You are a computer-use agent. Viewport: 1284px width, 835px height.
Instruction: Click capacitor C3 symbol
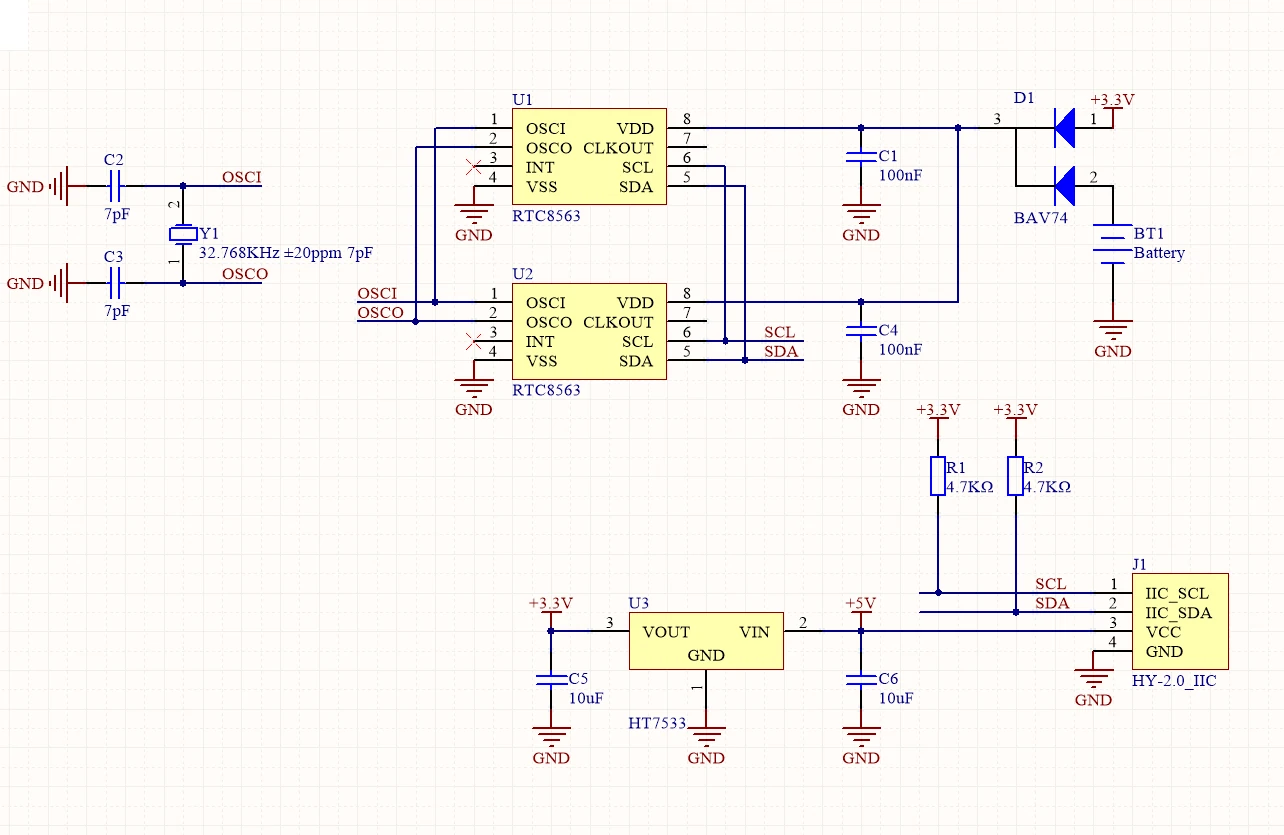coord(115,283)
